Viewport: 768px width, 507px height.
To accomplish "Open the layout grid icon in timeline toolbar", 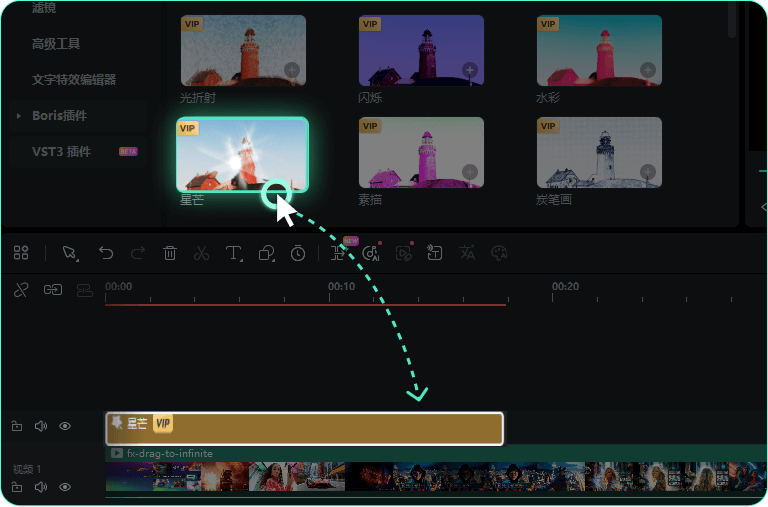I will tap(21, 253).
